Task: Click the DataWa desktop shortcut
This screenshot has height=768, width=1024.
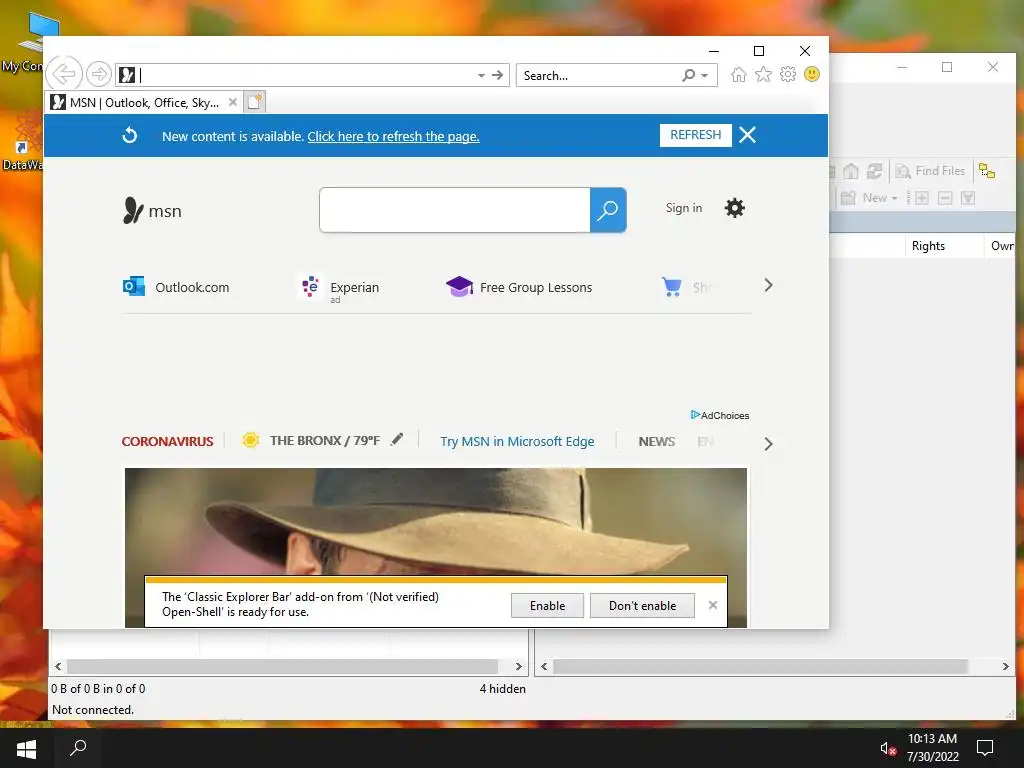Action: [22, 140]
